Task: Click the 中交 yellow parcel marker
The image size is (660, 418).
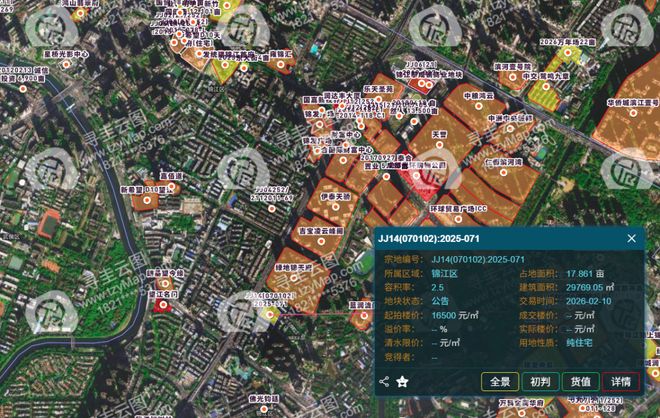Action: click(546, 86)
